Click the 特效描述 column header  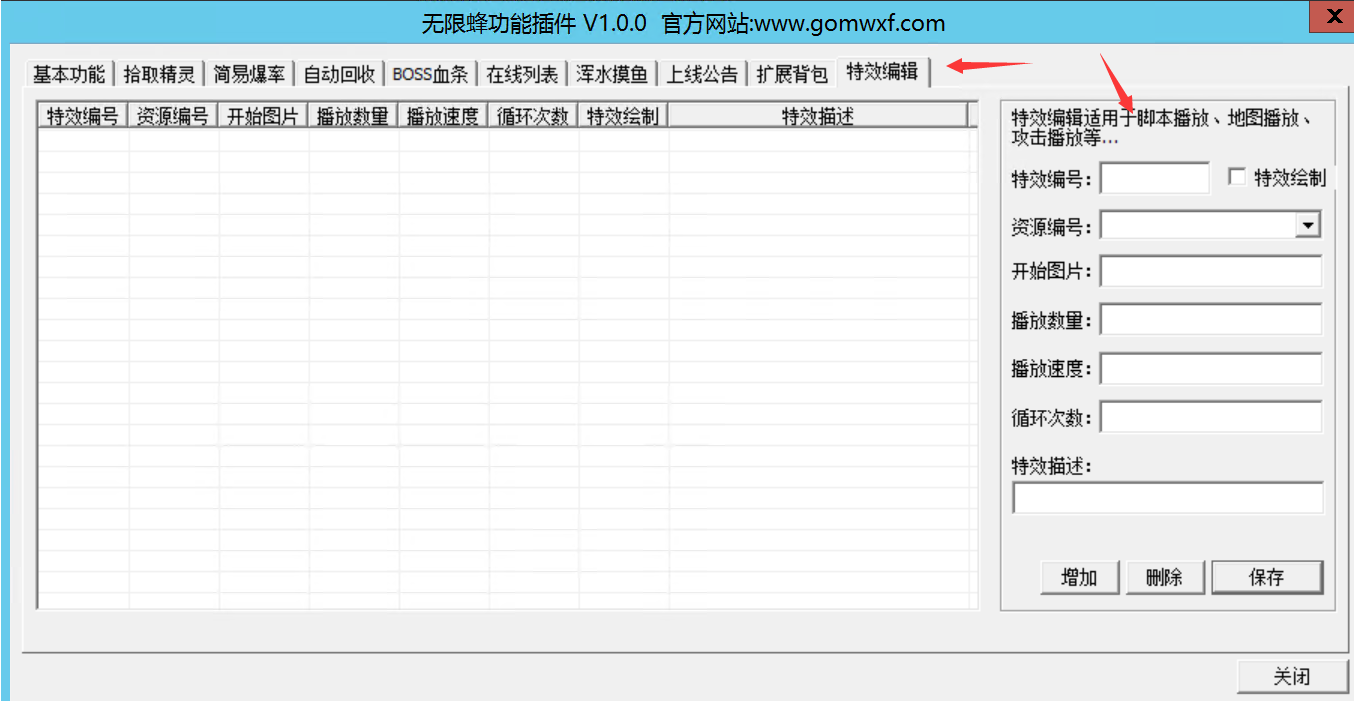tap(817, 116)
